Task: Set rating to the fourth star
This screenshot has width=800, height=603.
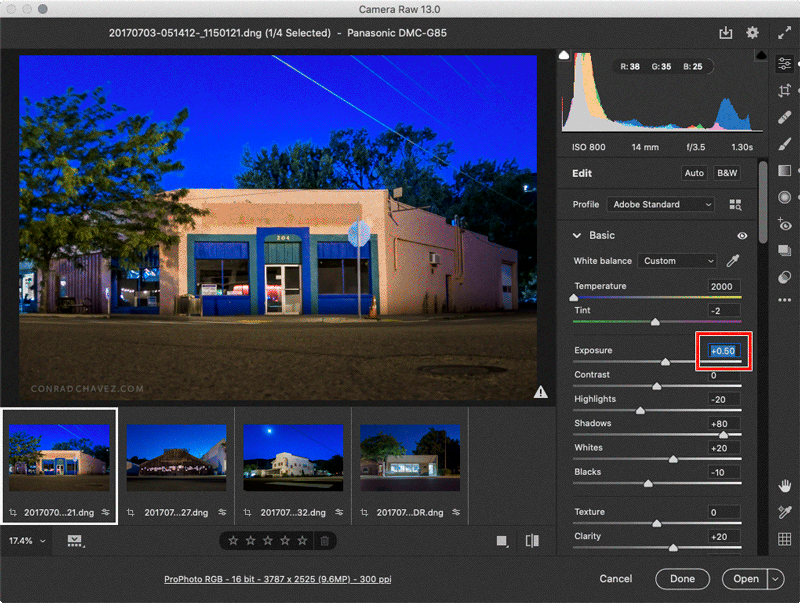Action: coord(285,540)
